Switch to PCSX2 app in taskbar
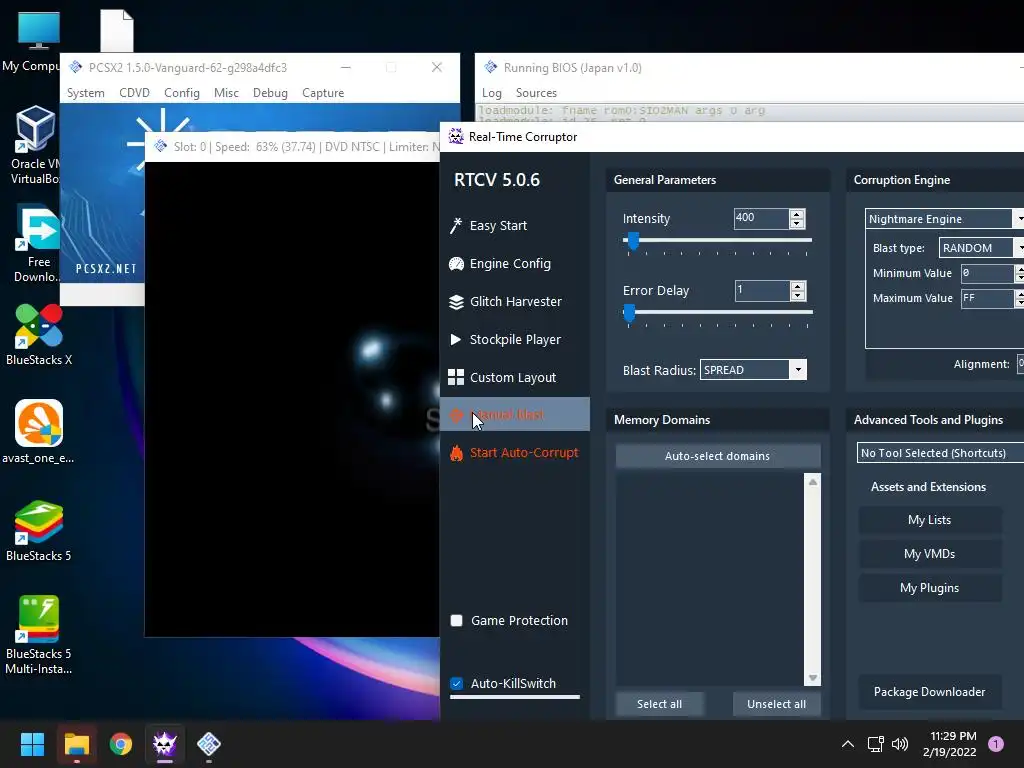Viewport: 1024px width, 768px height. click(209, 744)
